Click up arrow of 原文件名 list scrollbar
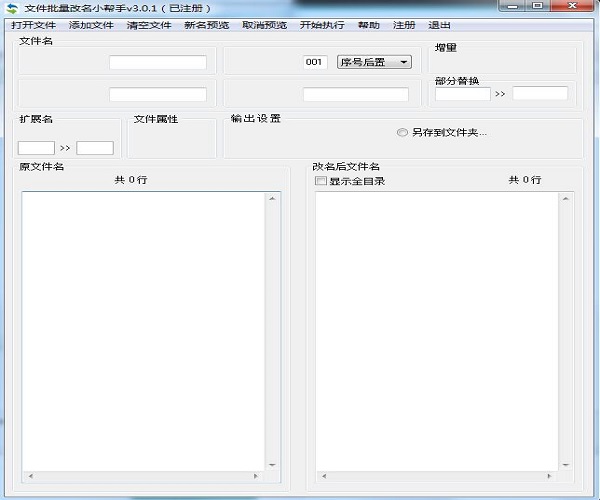600x500 pixels. [x=272, y=198]
